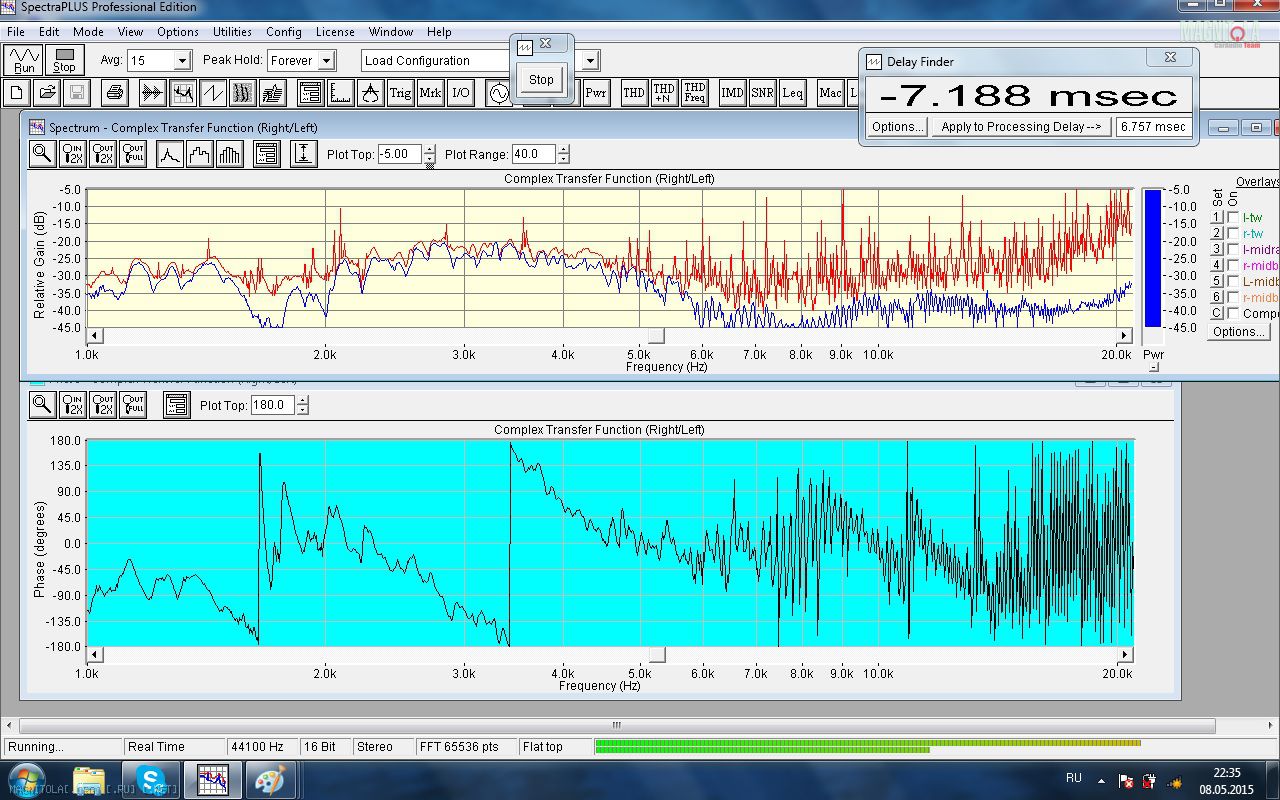Toggle the Spectrum view icon
1280x800 pixels.
(182, 93)
